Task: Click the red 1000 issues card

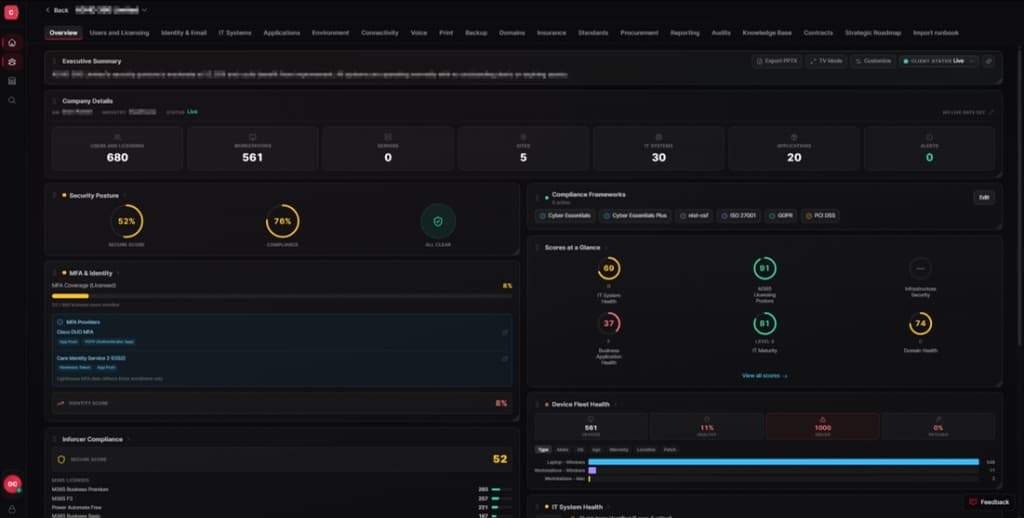Action: point(822,426)
